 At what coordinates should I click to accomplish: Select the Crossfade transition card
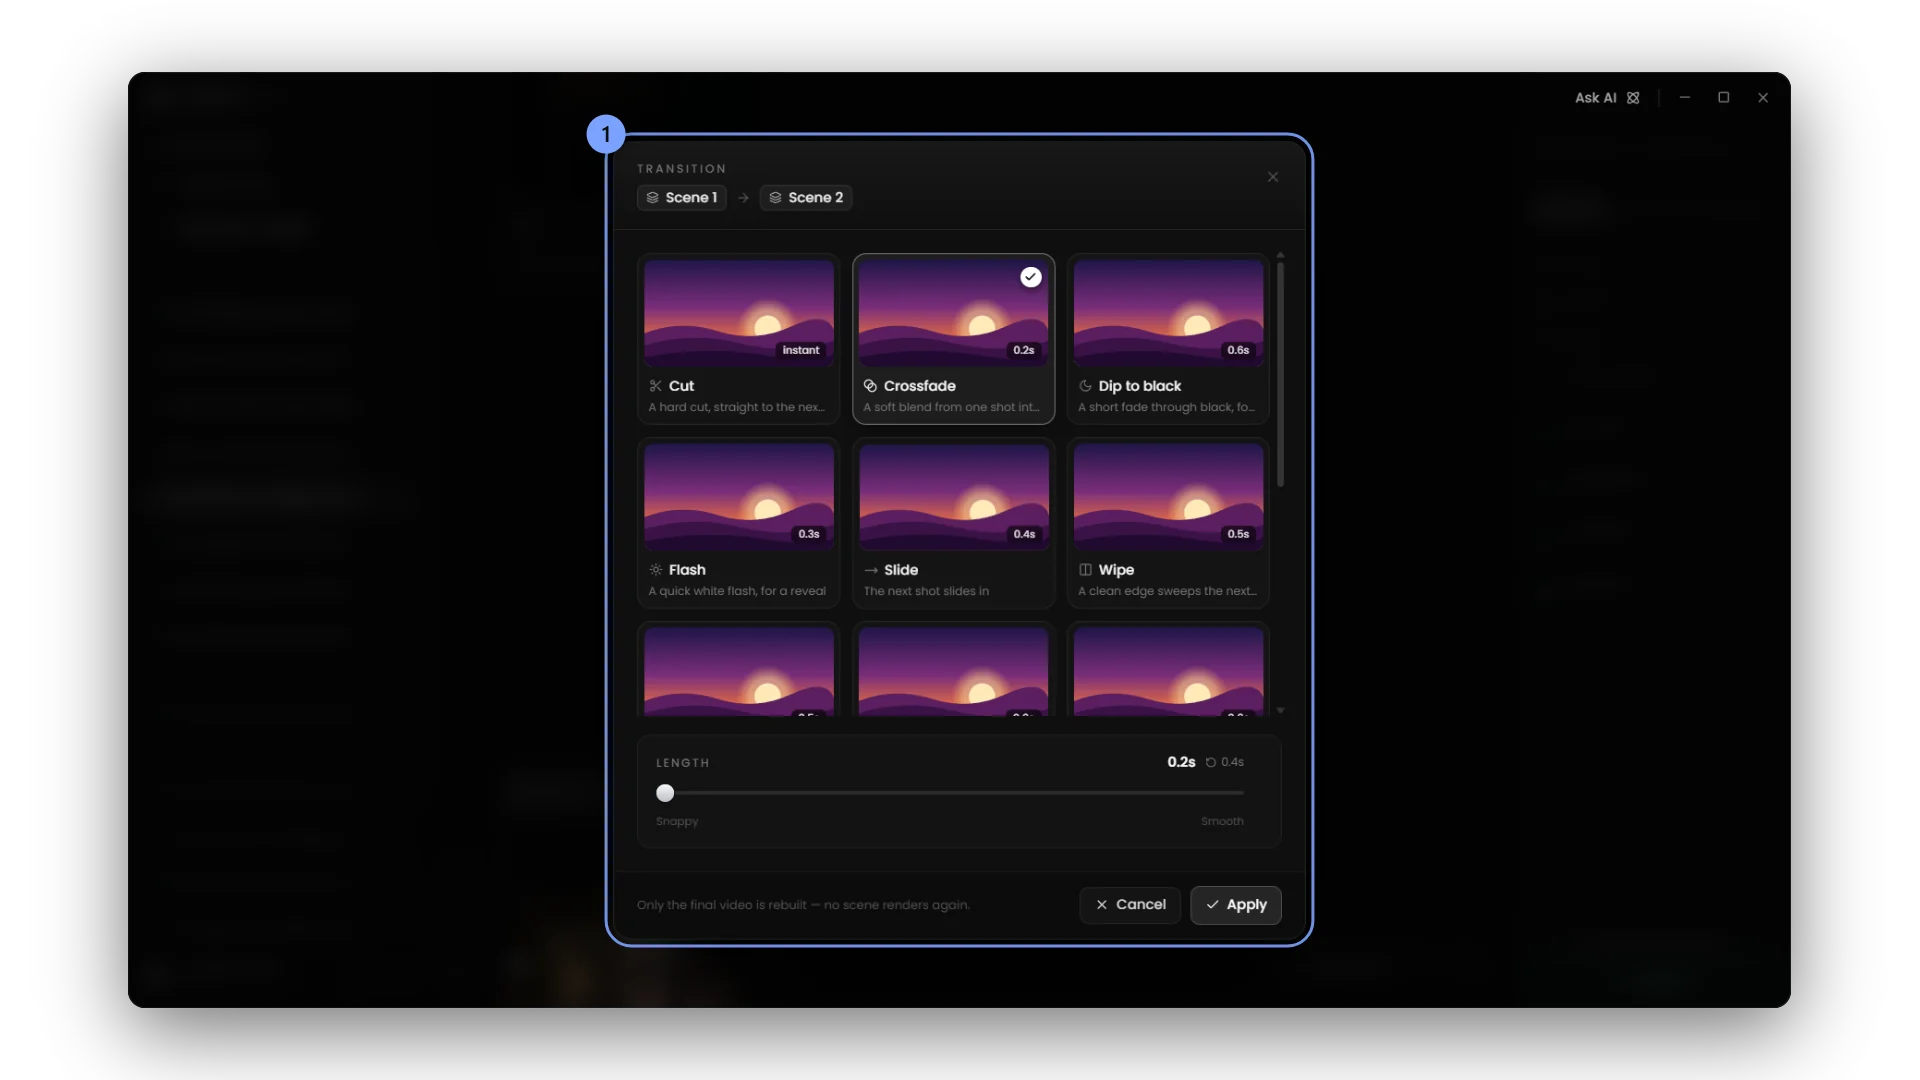tap(953, 338)
